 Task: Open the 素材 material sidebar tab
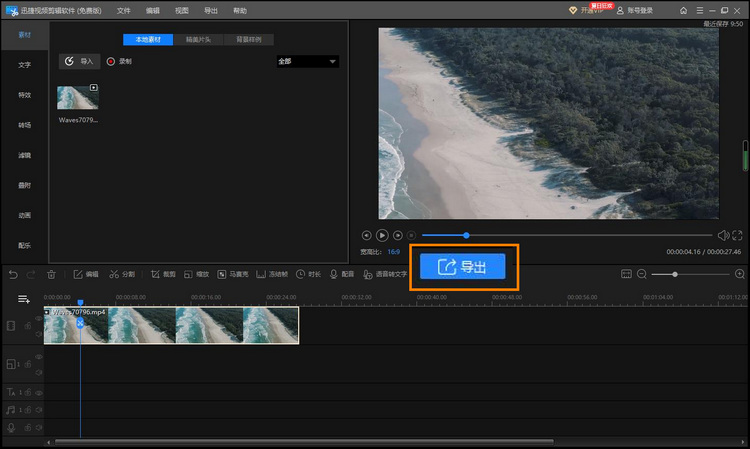pyautogui.click(x=24, y=35)
